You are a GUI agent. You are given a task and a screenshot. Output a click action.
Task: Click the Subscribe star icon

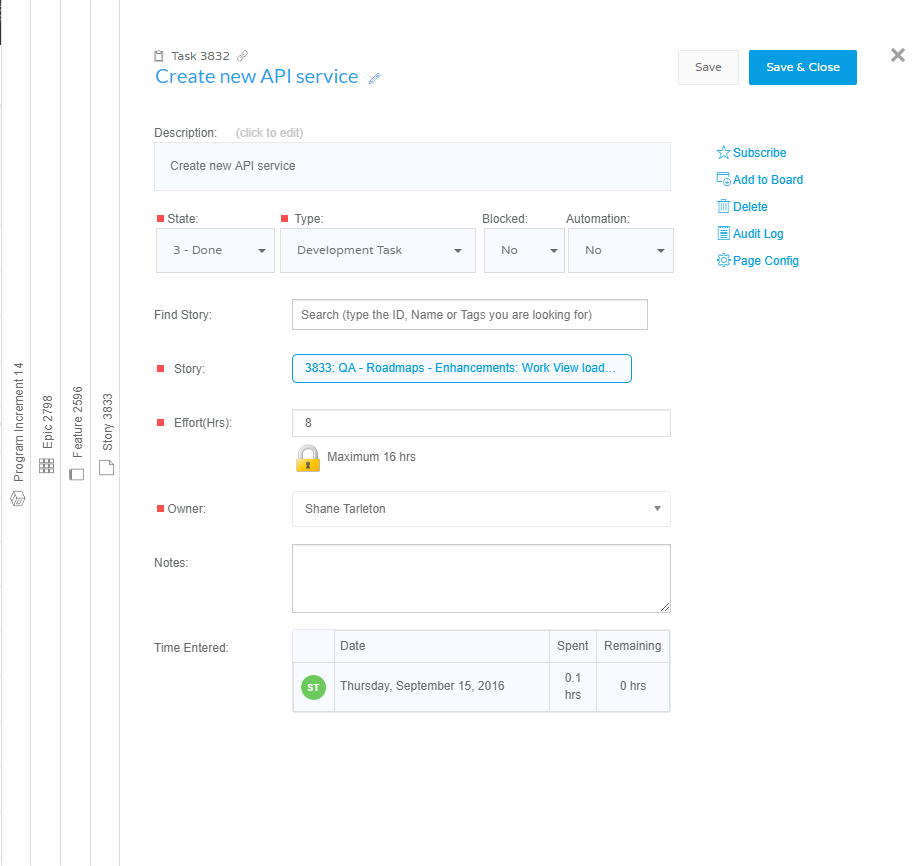[722, 152]
